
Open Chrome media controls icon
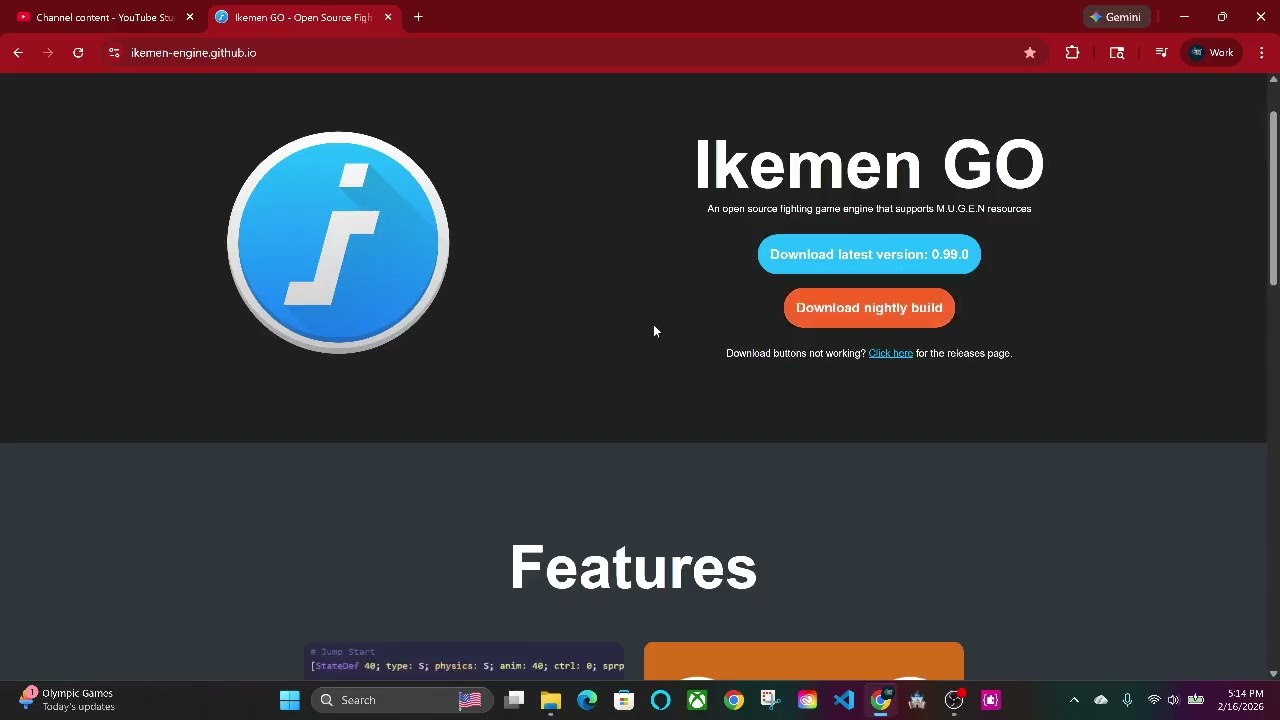(1161, 53)
